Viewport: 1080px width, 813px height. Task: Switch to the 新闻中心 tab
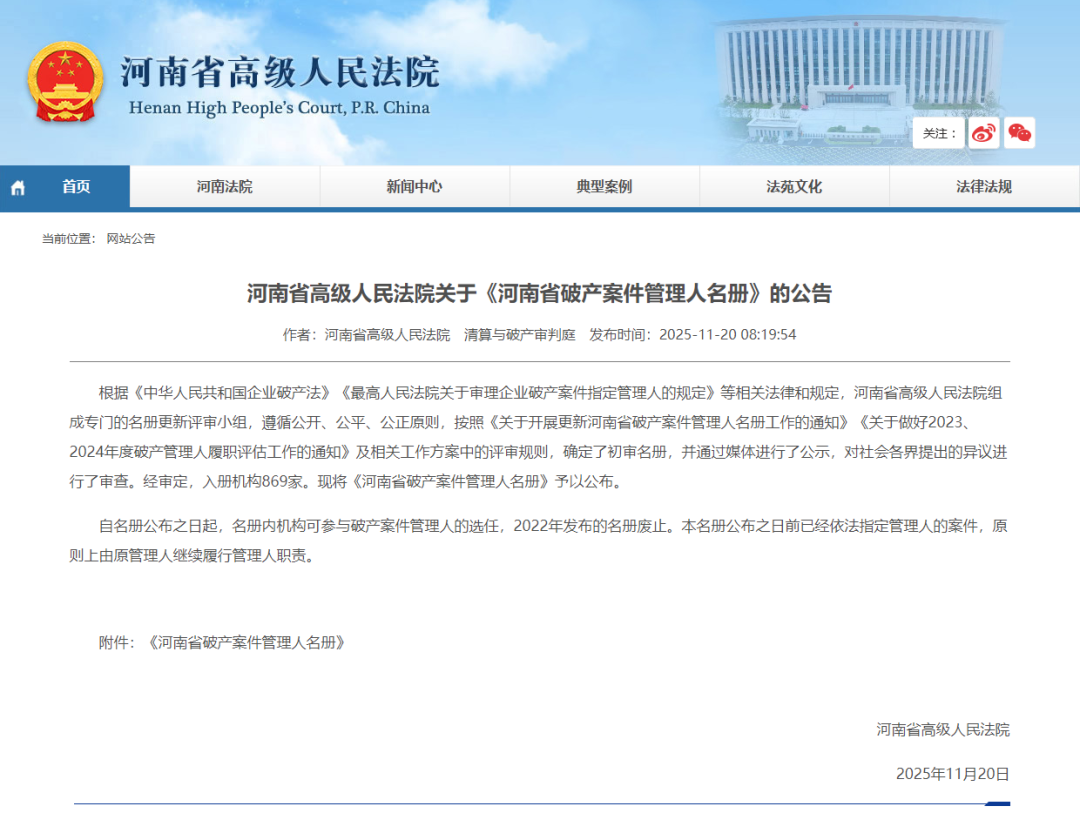pos(415,186)
